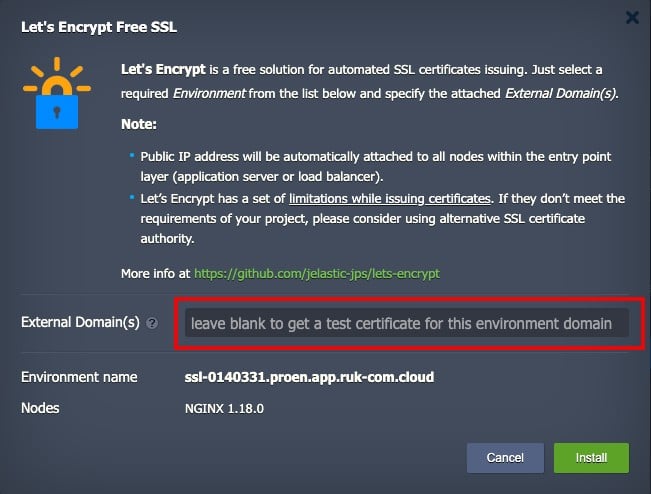Click the environment name ssl-0140331.proen.app.ruk-com.cloud
Image resolution: width=651 pixels, height=494 pixels.
click(309, 377)
